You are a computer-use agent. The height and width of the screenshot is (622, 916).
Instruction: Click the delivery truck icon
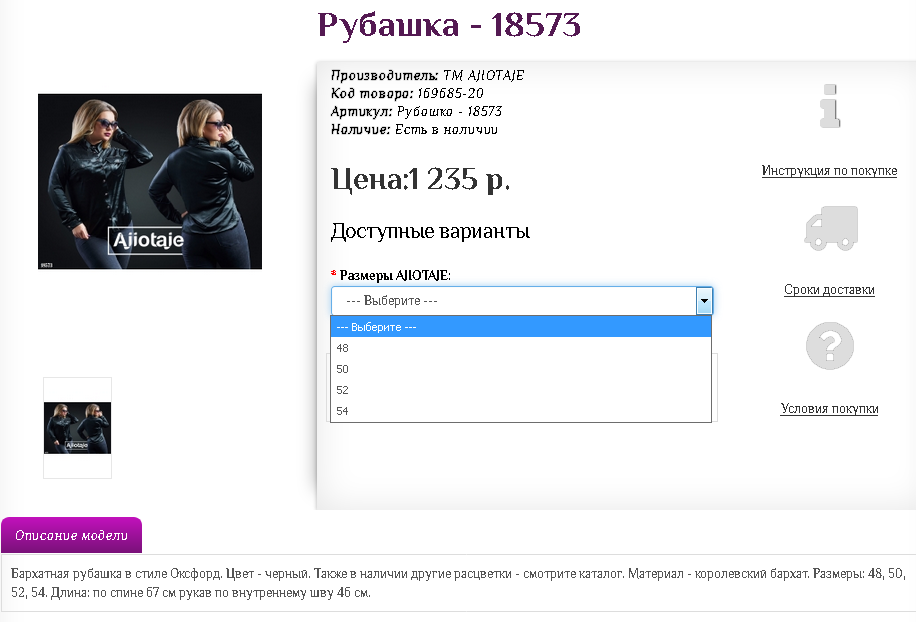(829, 228)
